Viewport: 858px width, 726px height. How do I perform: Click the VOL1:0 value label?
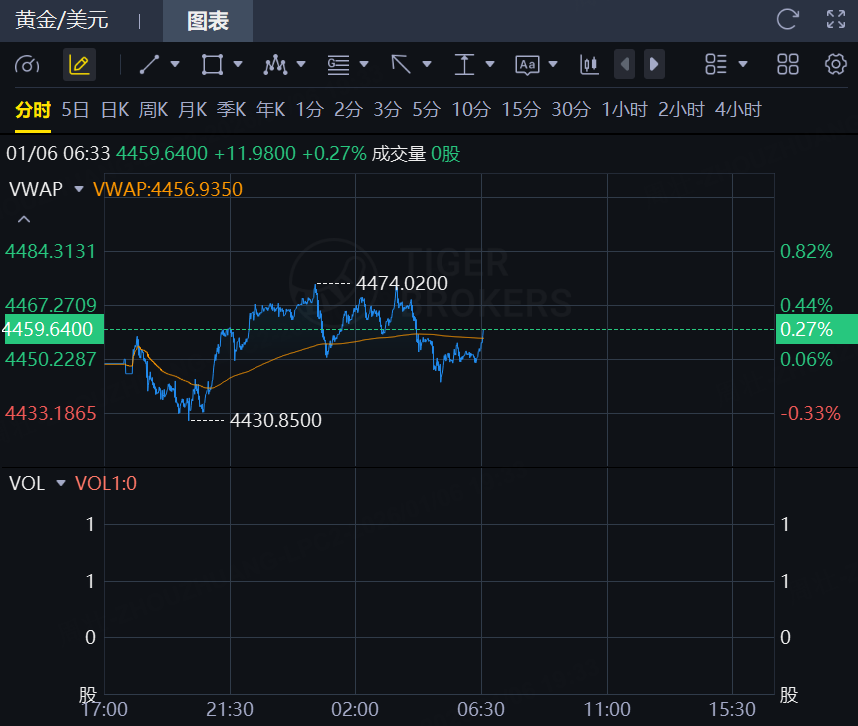coord(106,484)
